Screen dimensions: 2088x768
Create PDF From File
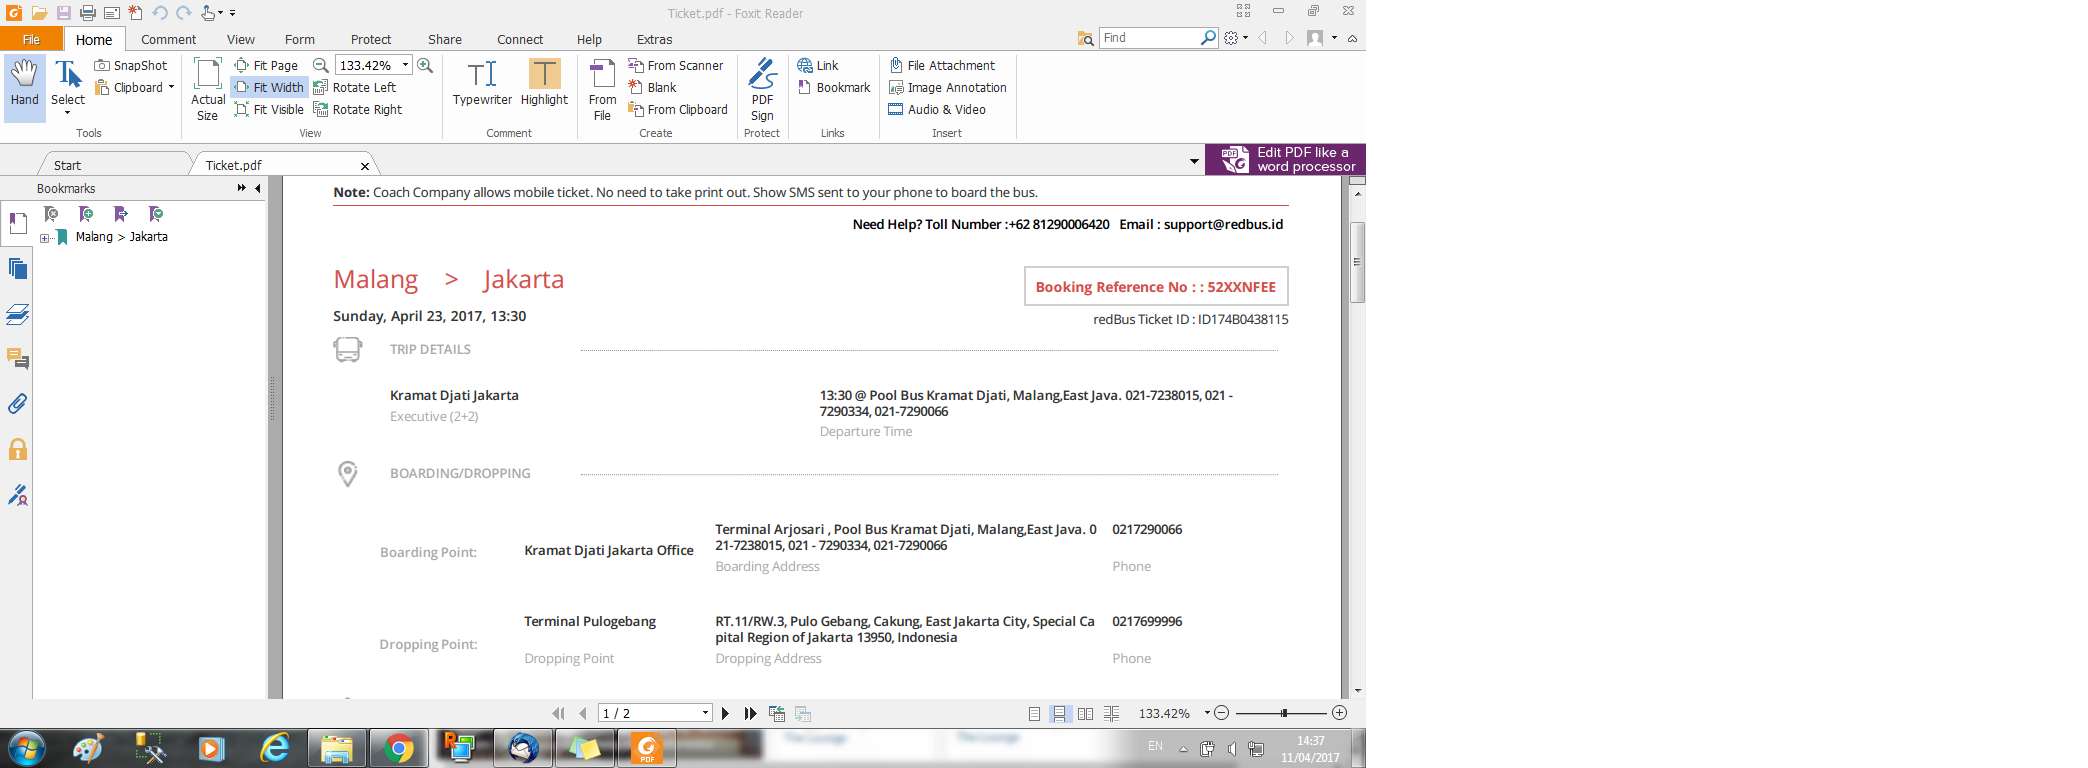[x=602, y=89]
